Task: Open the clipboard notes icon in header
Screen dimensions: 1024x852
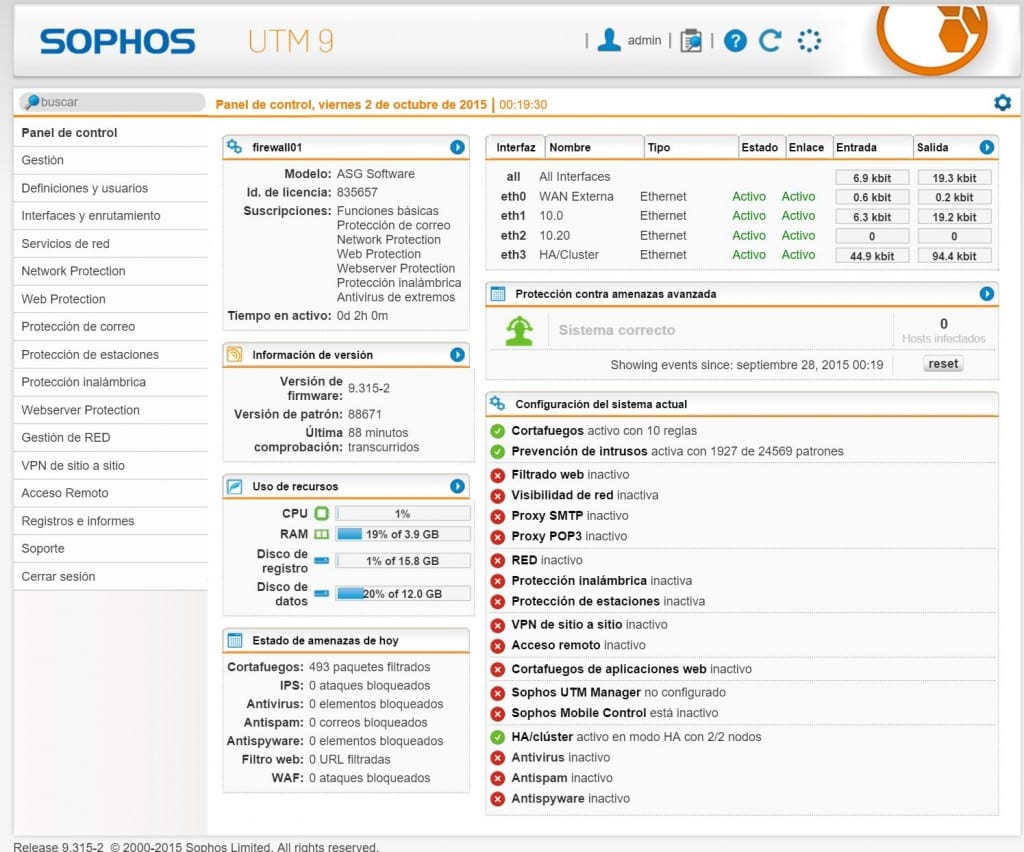Action: [690, 41]
